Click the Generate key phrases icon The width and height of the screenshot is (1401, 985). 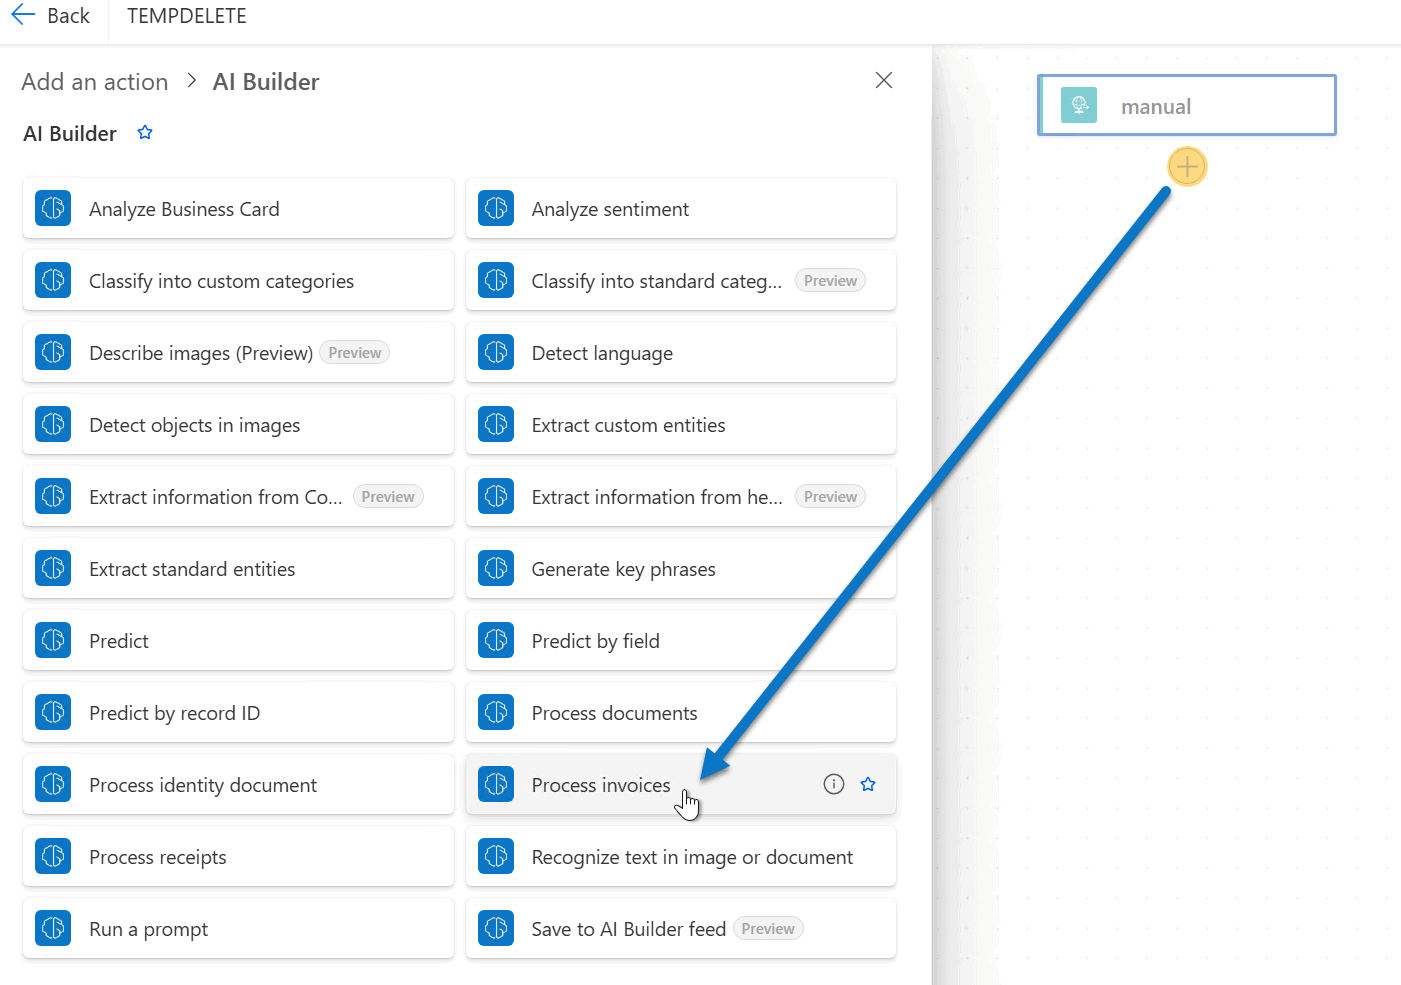click(x=496, y=568)
